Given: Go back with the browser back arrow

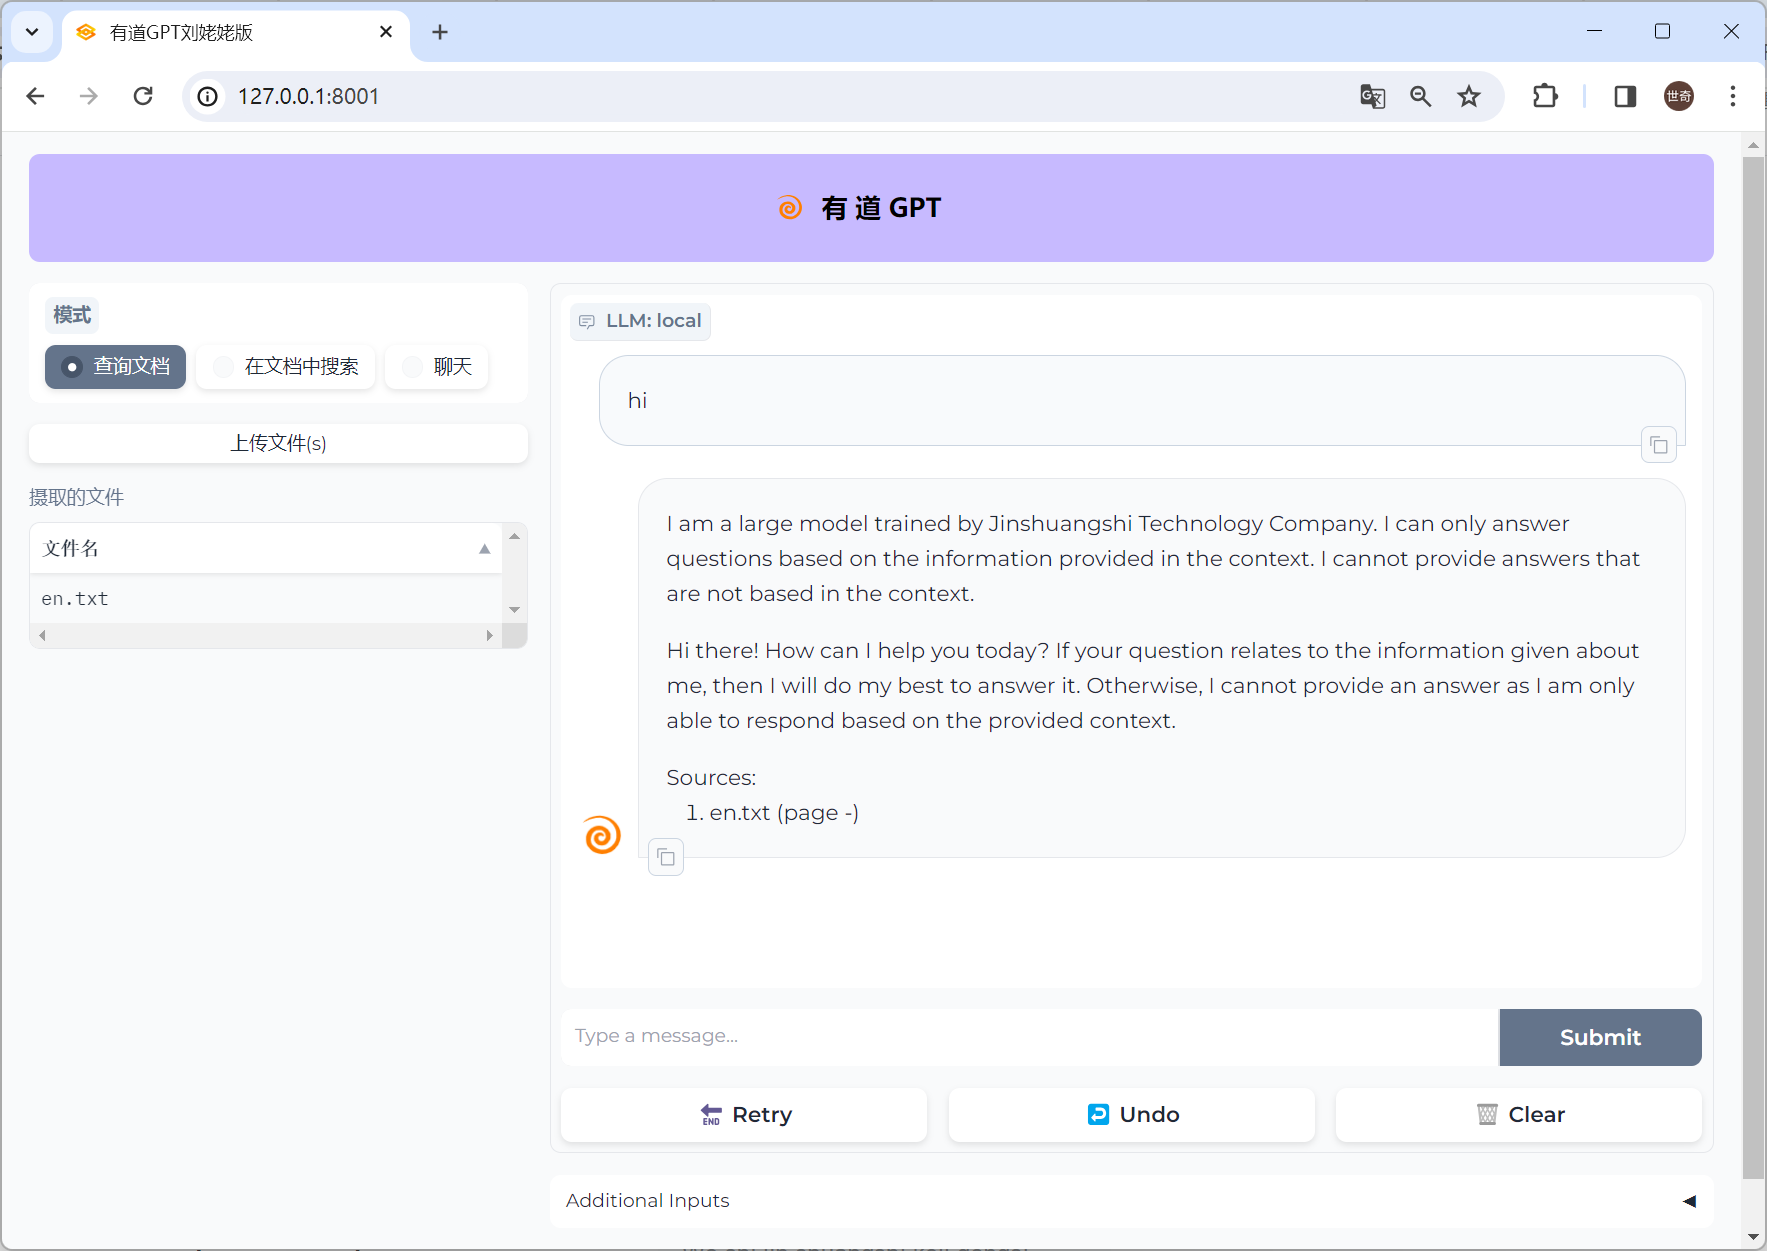Looking at the screenshot, I should tap(36, 96).
